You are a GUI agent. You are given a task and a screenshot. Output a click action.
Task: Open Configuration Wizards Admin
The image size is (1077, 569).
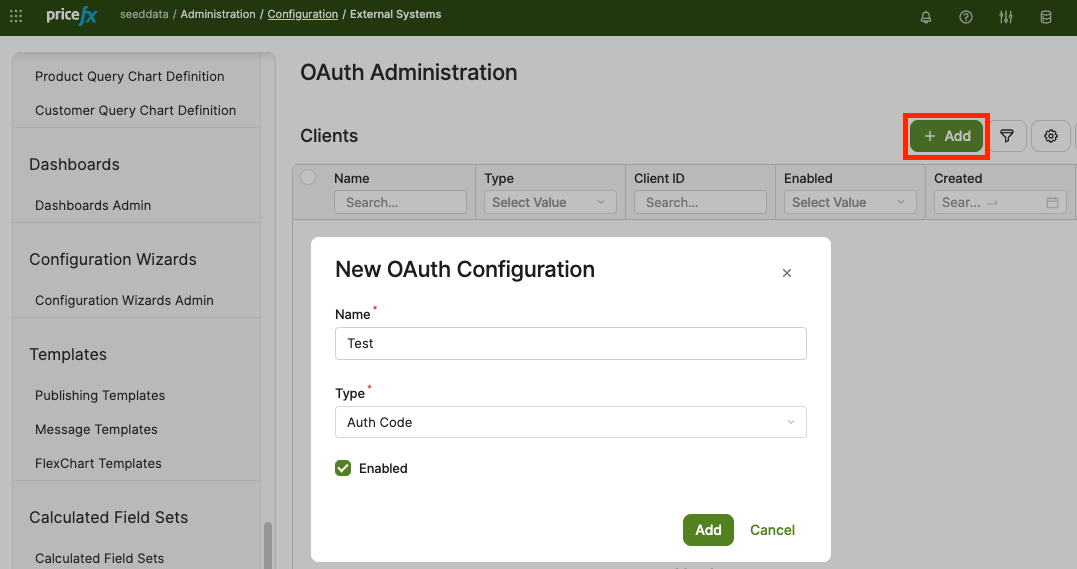click(x=124, y=300)
